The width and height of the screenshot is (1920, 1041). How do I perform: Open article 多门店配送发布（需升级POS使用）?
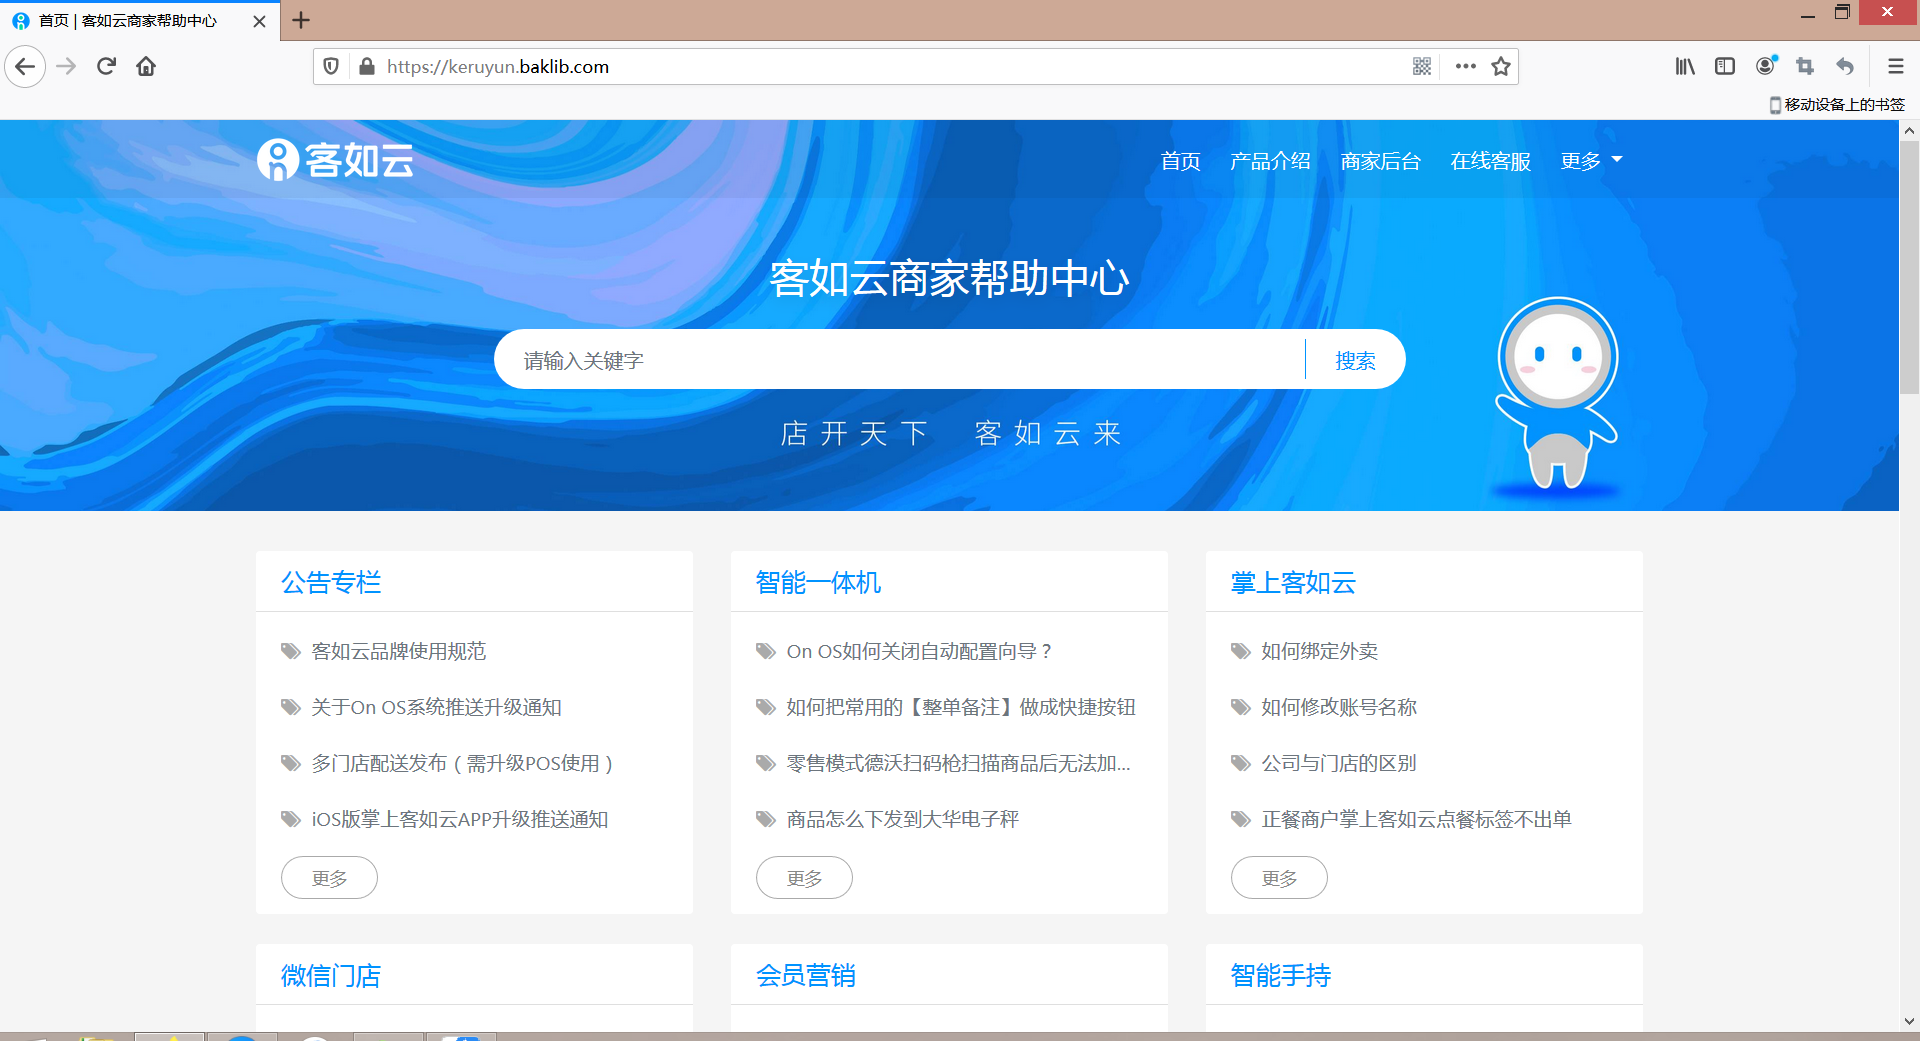coord(462,764)
